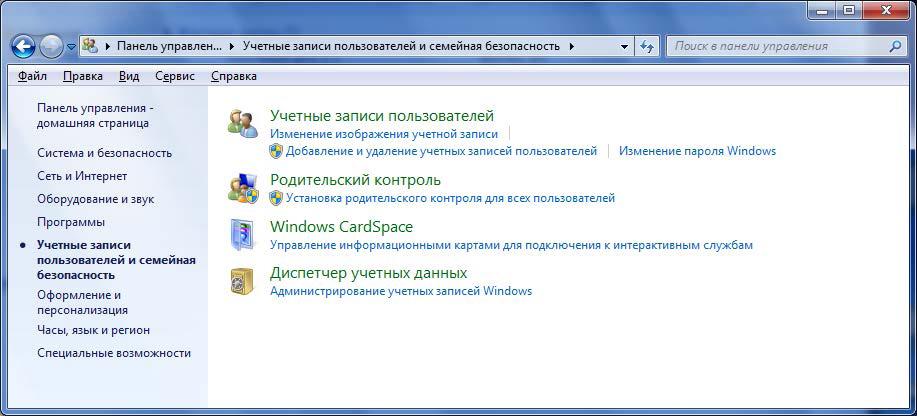
Task: Open Оформление и персонализация category
Action: 82,302
